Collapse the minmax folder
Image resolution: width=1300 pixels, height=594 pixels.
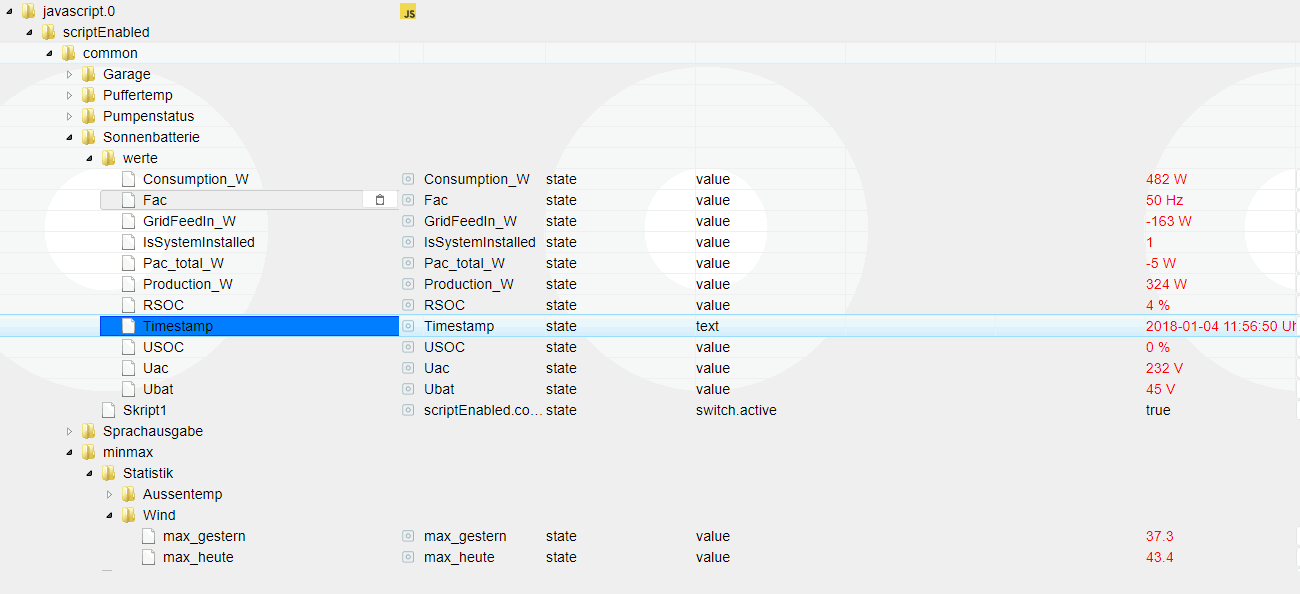(x=70, y=453)
